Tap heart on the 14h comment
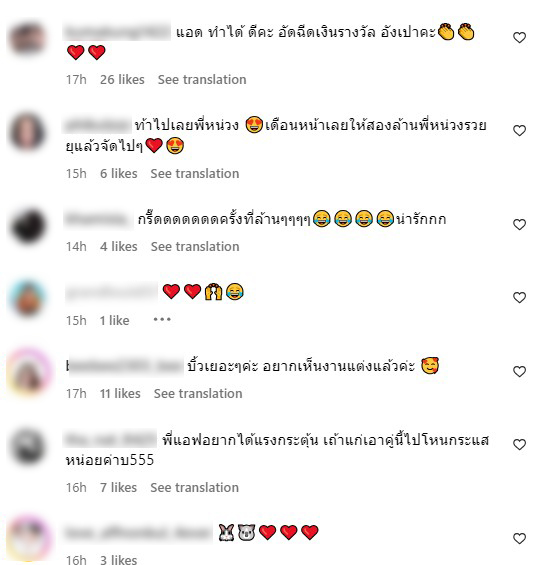538x565 pixels. [x=519, y=224]
